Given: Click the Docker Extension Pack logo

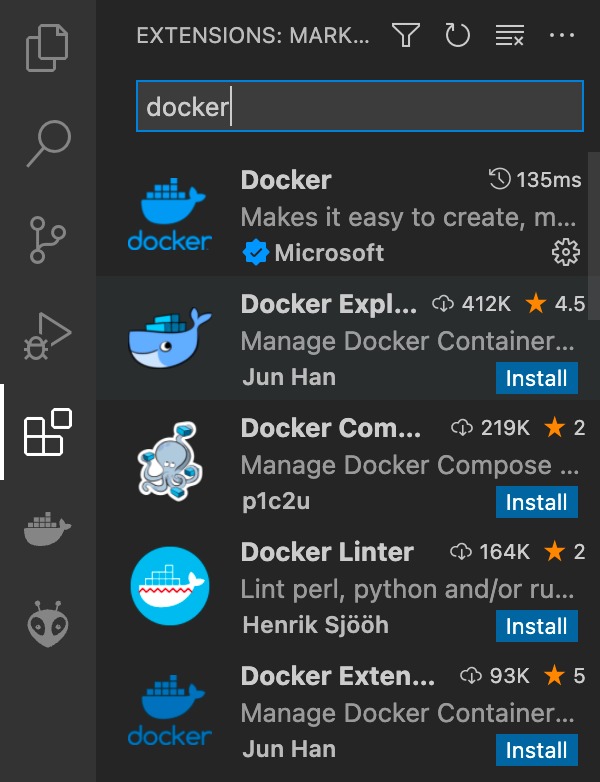Looking at the screenshot, I should tap(170, 710).
